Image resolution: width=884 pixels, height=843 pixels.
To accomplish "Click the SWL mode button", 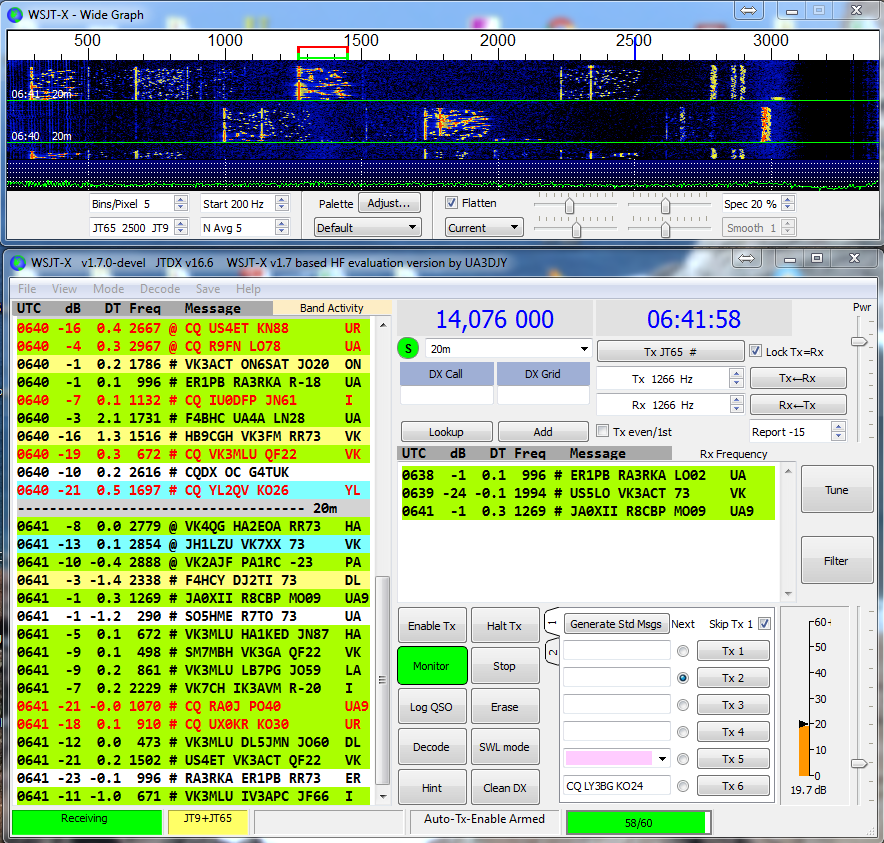I will pyautogui.click(x=505, y=747).
